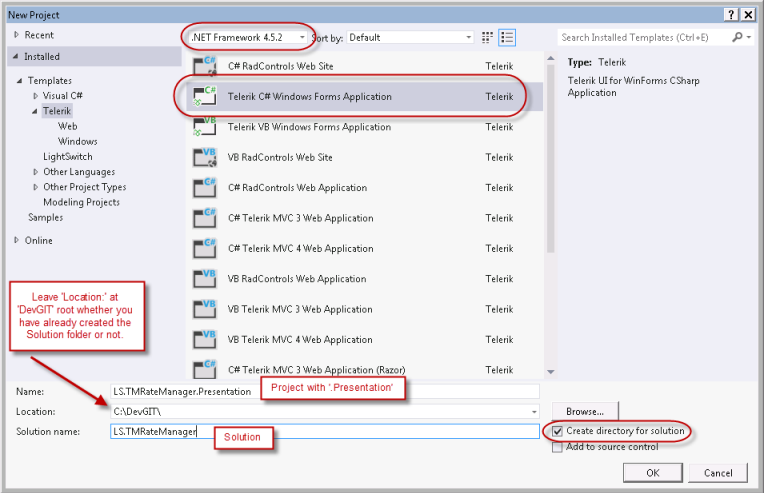Open the Location path dropdown arrow
Viewport: 764px width, 493px height.
click(534, 412)
